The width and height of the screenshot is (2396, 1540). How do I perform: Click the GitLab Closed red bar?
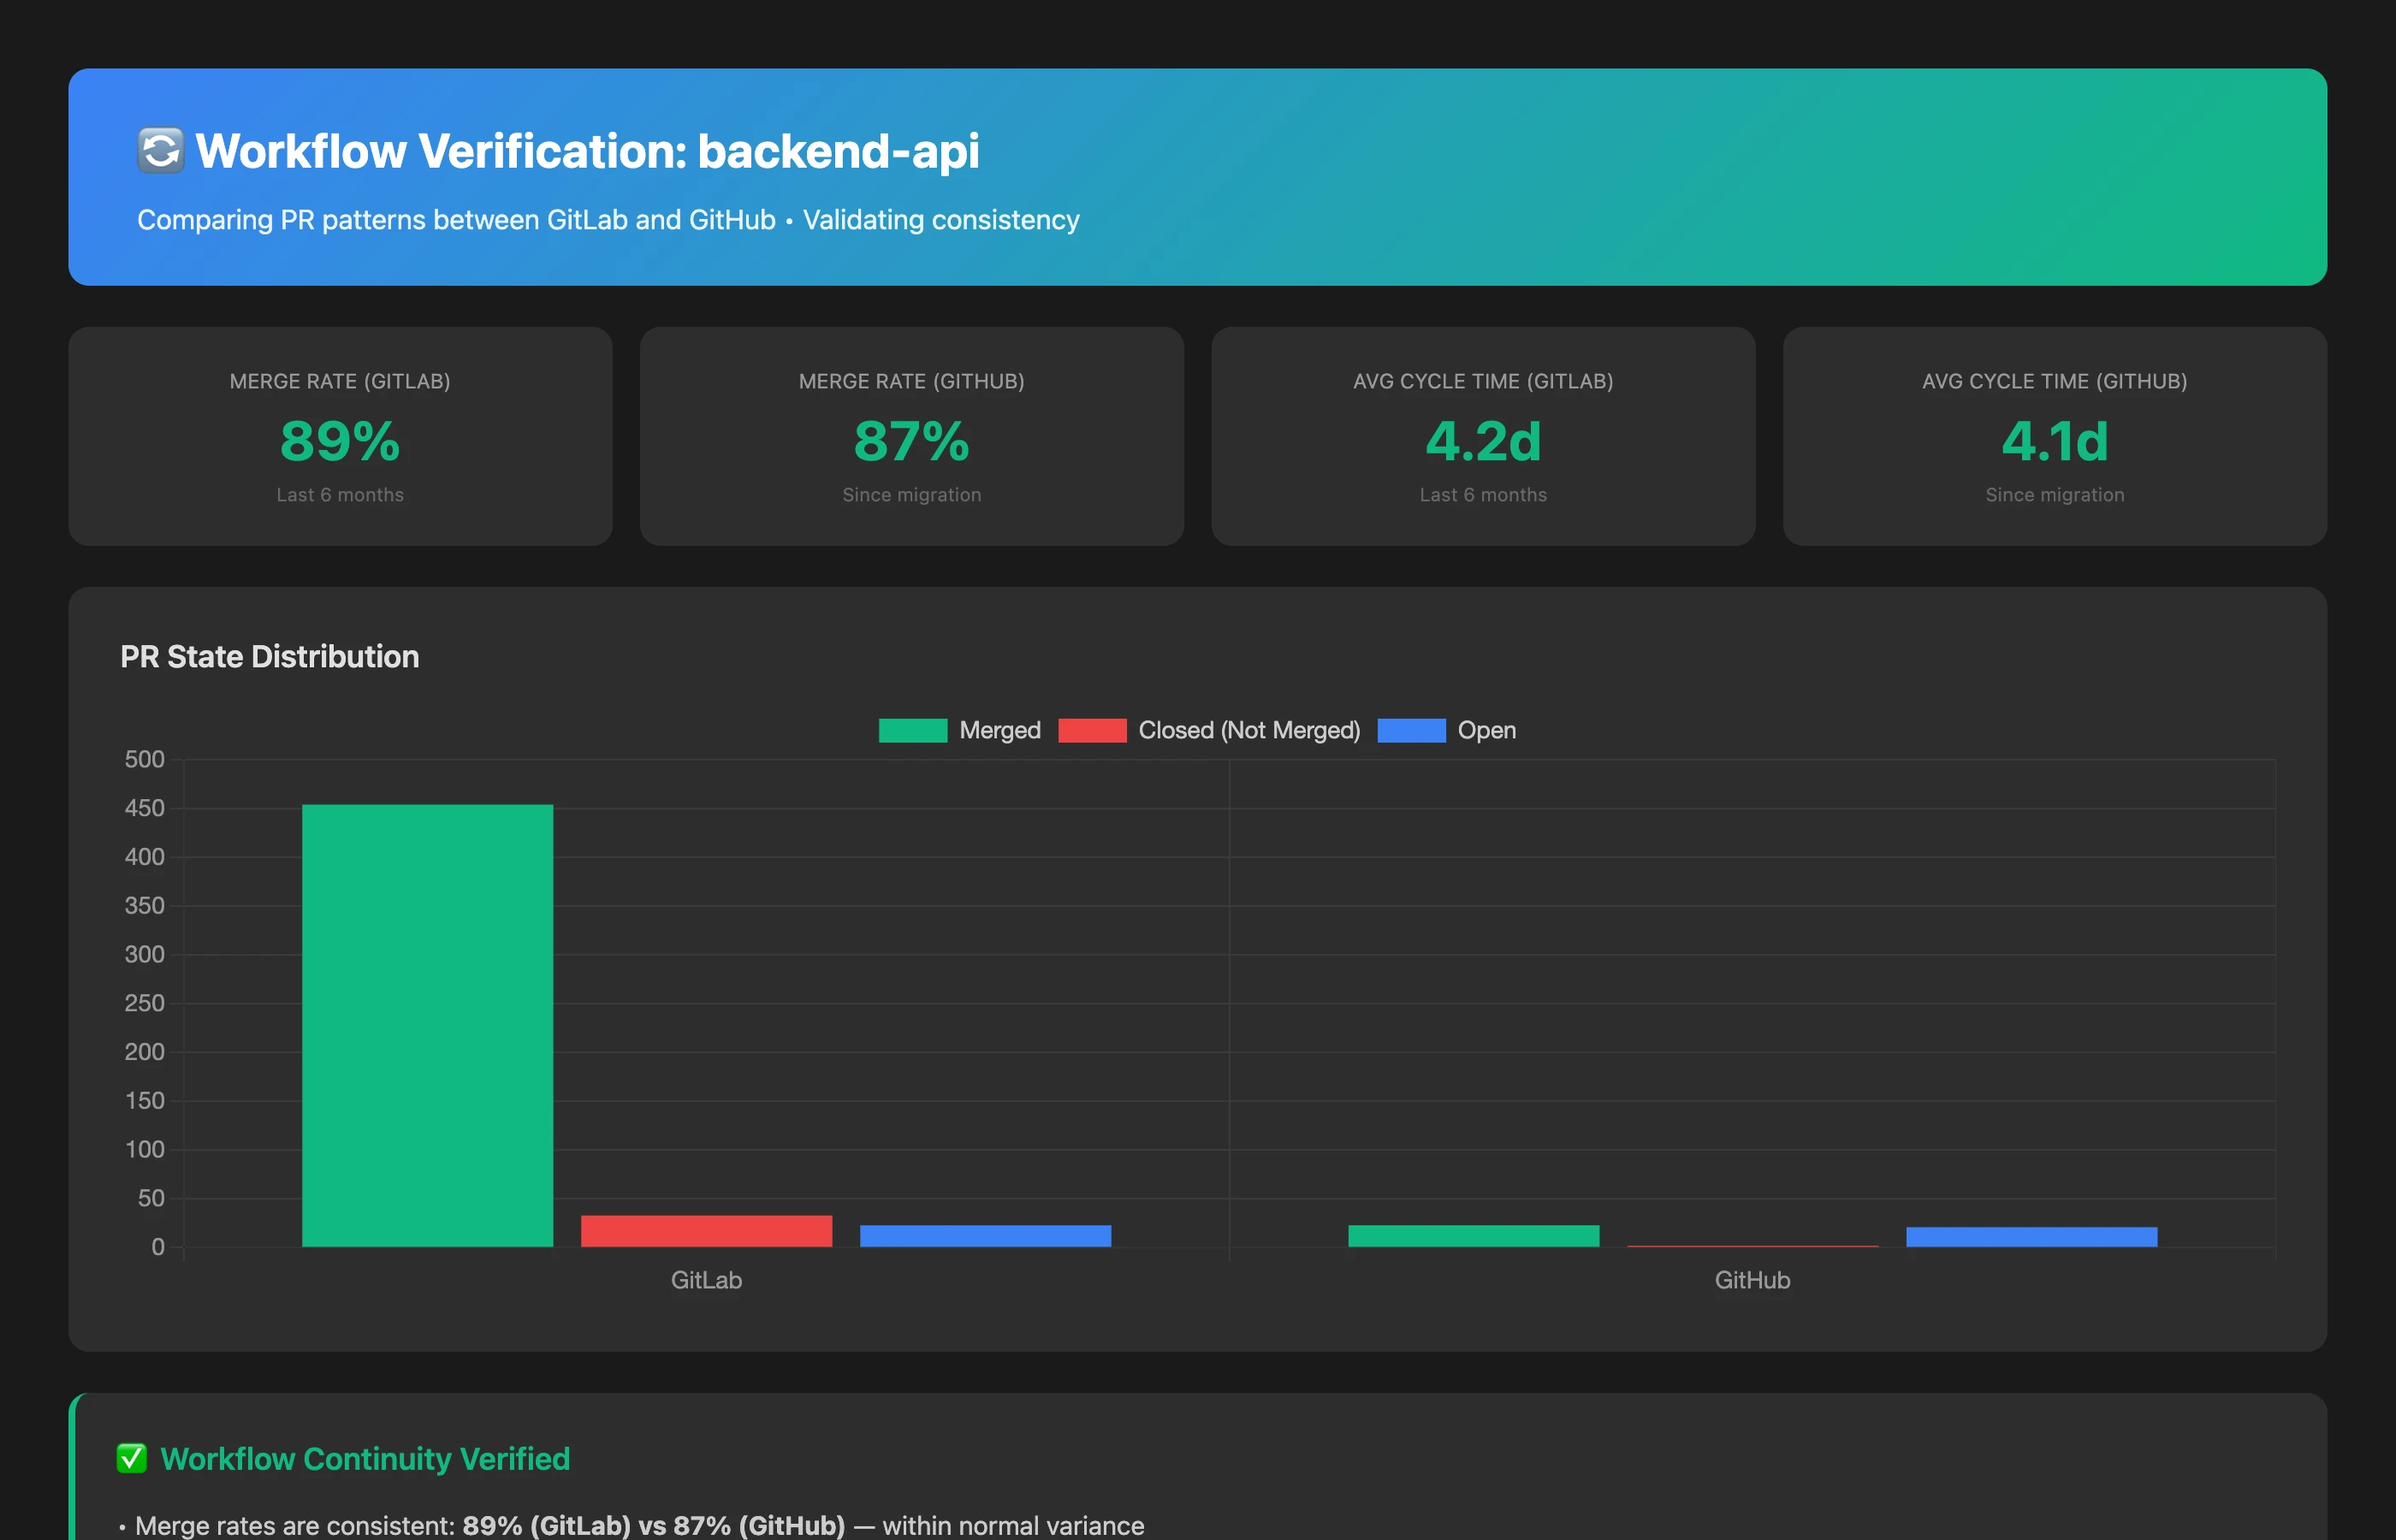coord(706,1231)
